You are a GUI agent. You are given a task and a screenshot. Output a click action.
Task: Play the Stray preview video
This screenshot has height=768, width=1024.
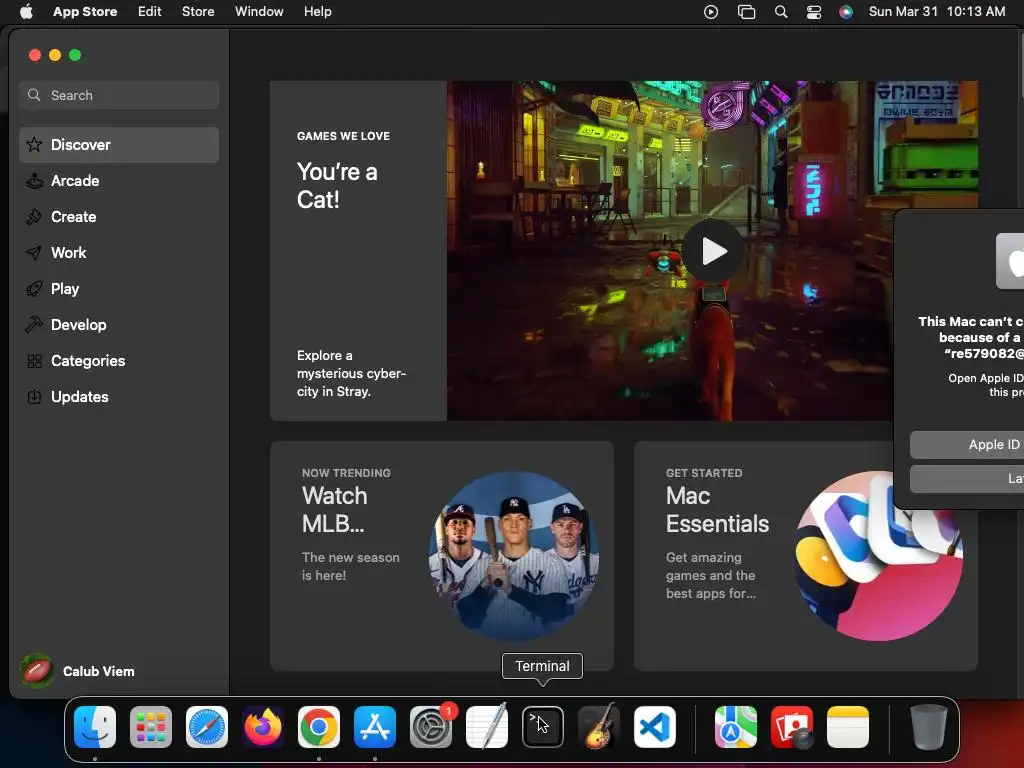pos(713,251)
